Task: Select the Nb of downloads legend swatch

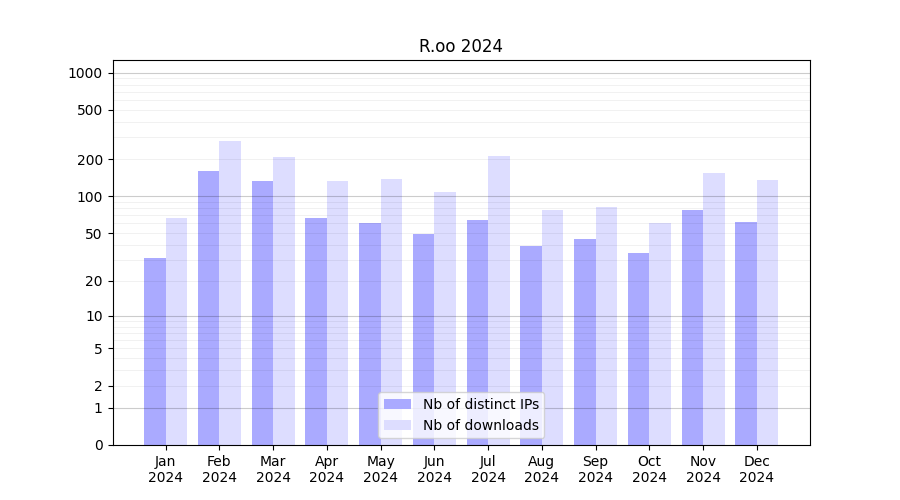Action: 397,425
